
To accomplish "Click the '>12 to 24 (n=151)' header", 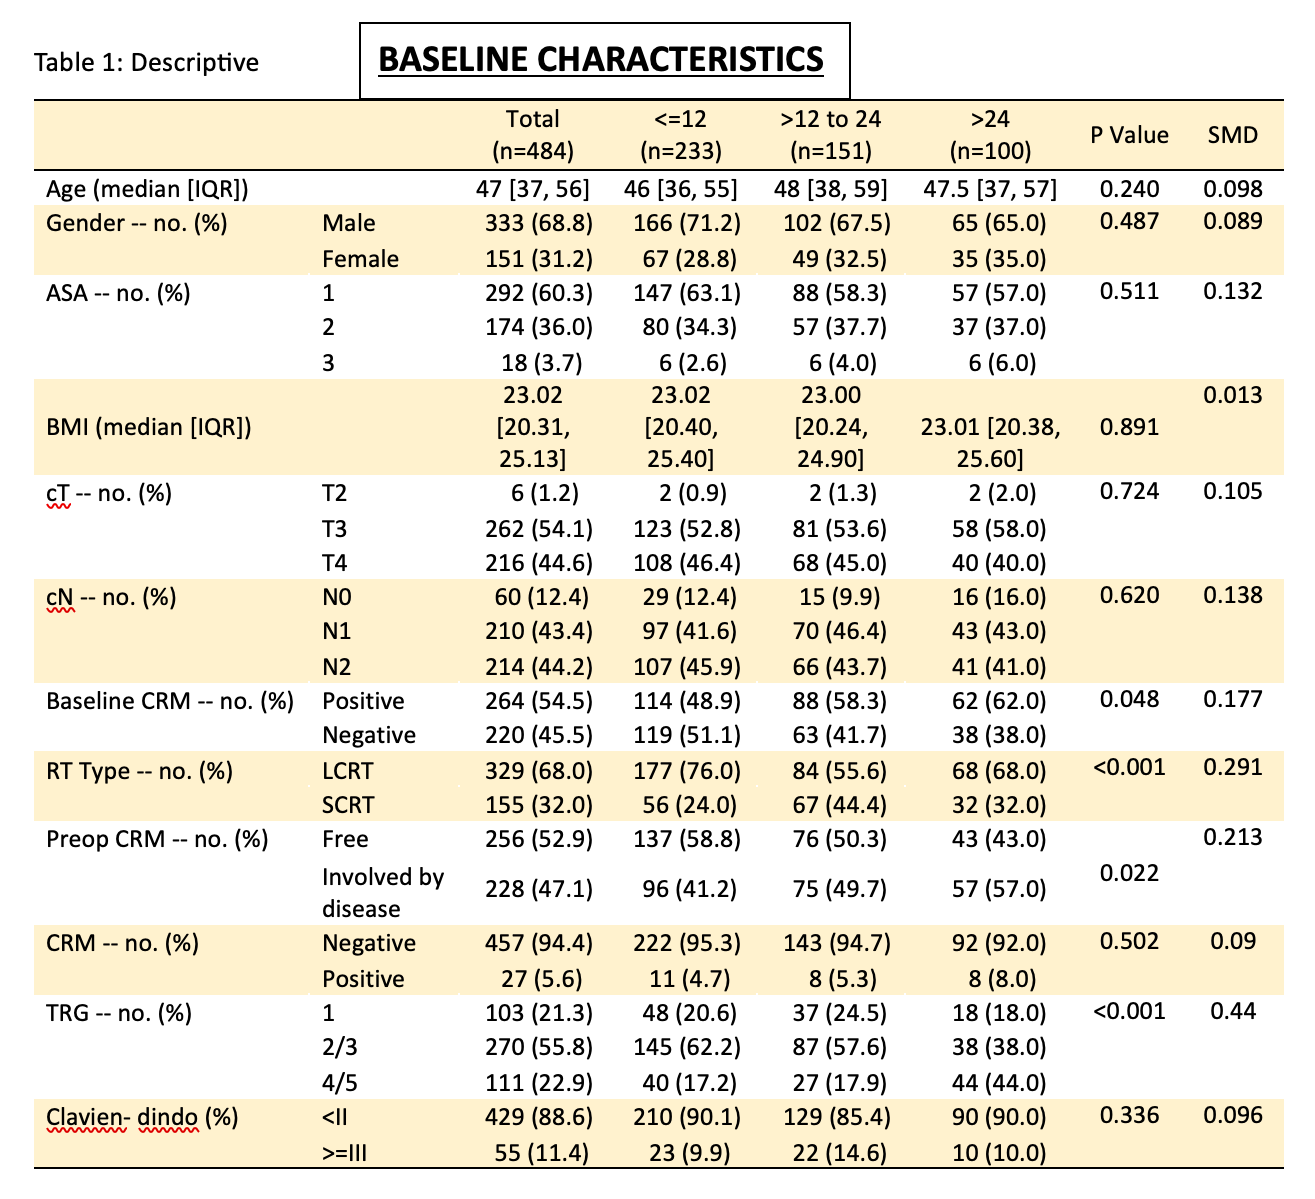I will [x=830, y=135].
